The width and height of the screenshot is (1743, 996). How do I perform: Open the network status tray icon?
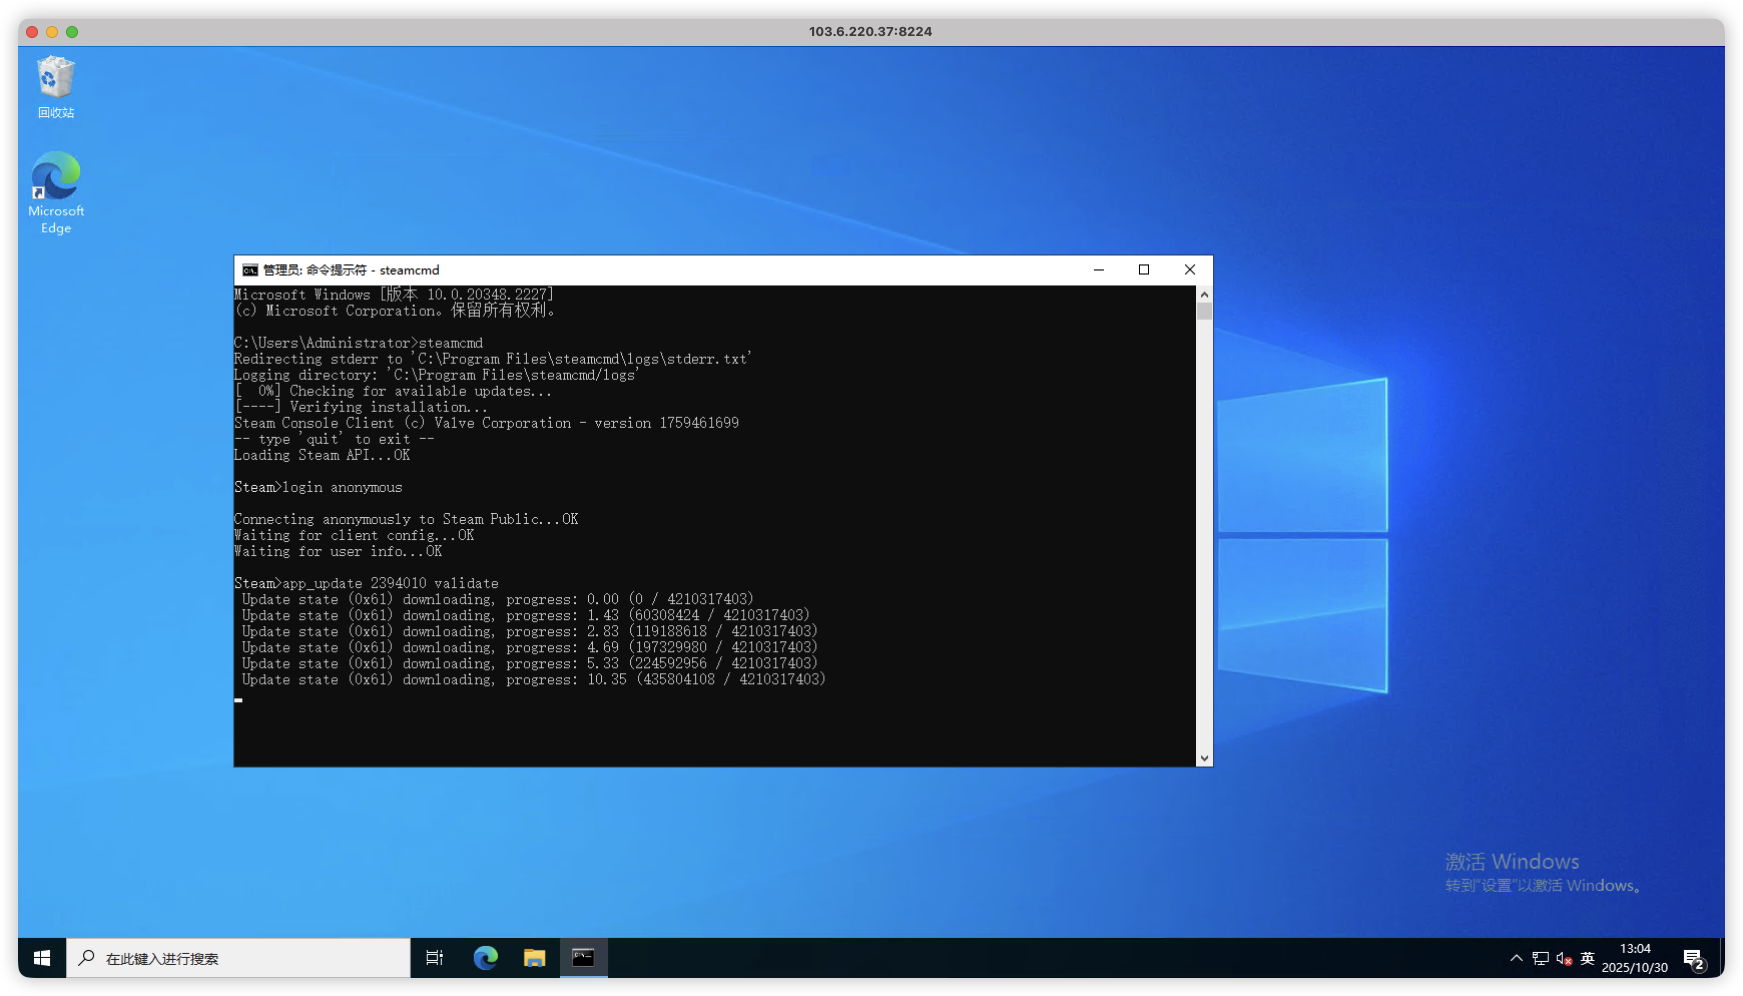(1540, 958)
